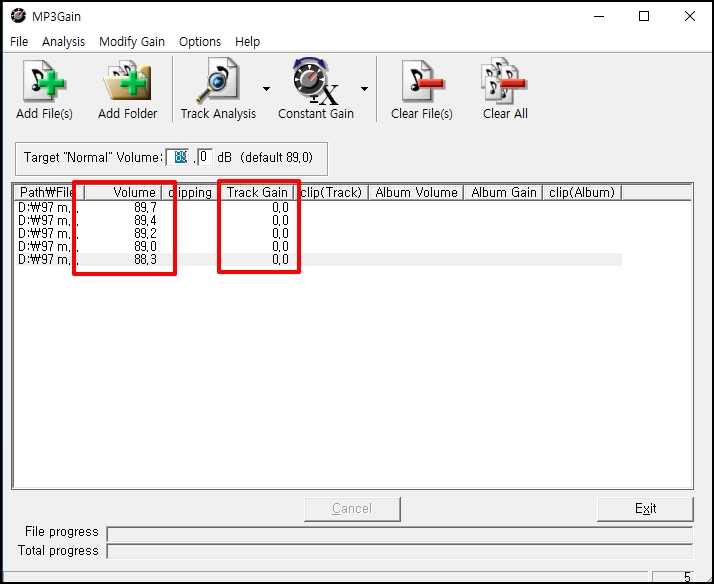Minimize the MP3Gain window
The width and height of the screenshot is (714, 584).
coord(599,16)
